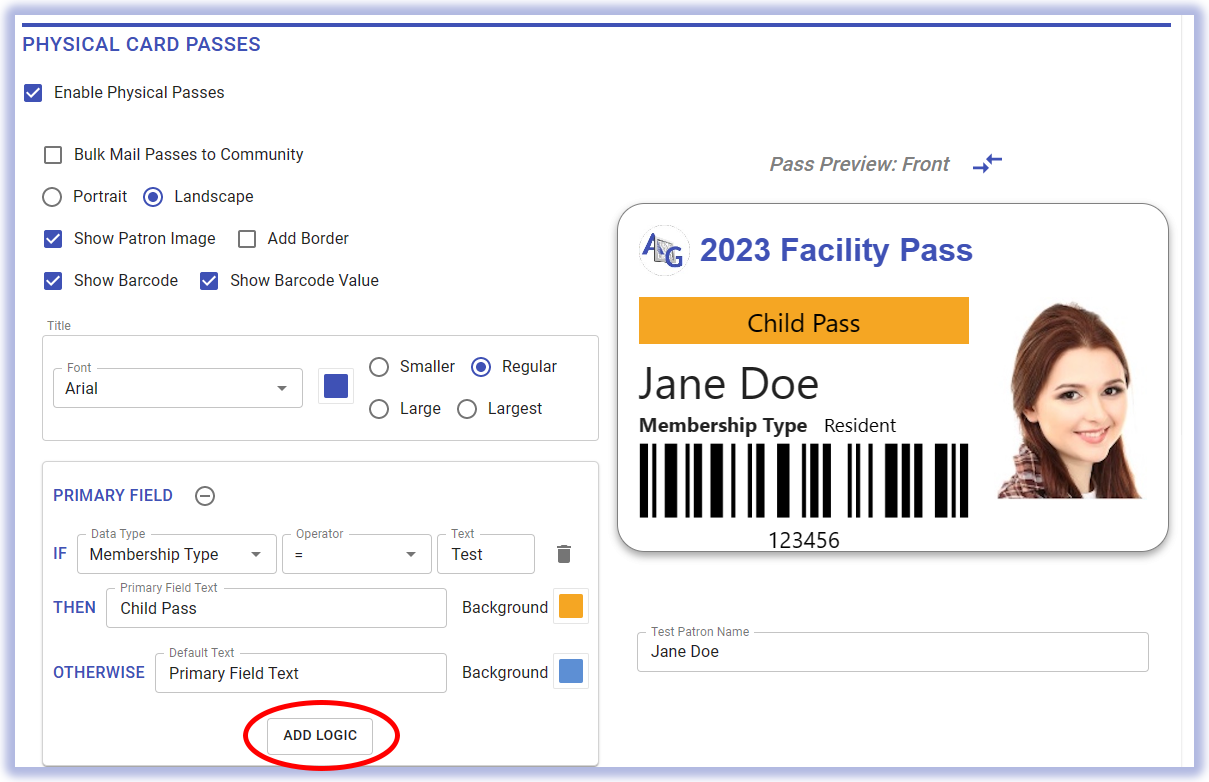Click the AG logo on the pass preview
Screen dimensions: 1209x782
663,250
